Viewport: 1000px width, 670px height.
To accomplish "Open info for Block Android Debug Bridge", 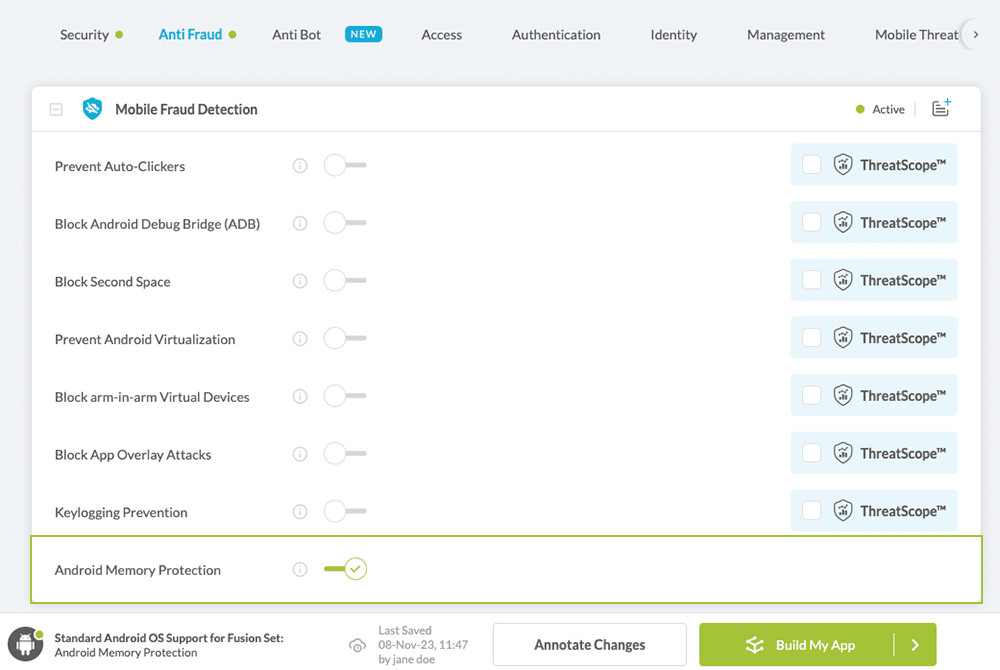I will point(300,224).
